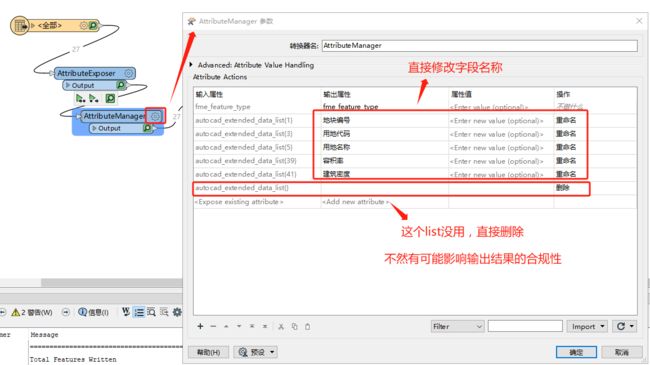Click the filter text input field
The height and width of the screenshot is (365, 650).
tap(525, 326)
